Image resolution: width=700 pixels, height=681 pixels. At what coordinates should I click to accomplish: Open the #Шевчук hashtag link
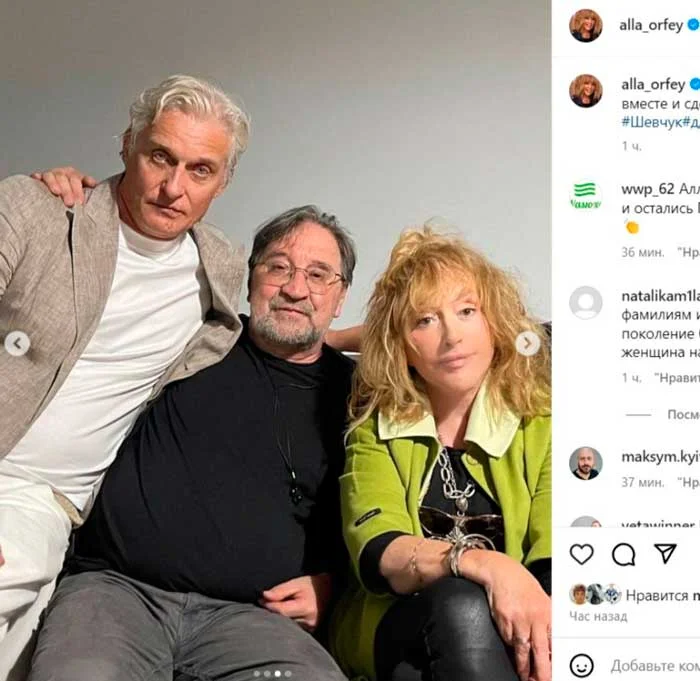click(x=651, y=123)
